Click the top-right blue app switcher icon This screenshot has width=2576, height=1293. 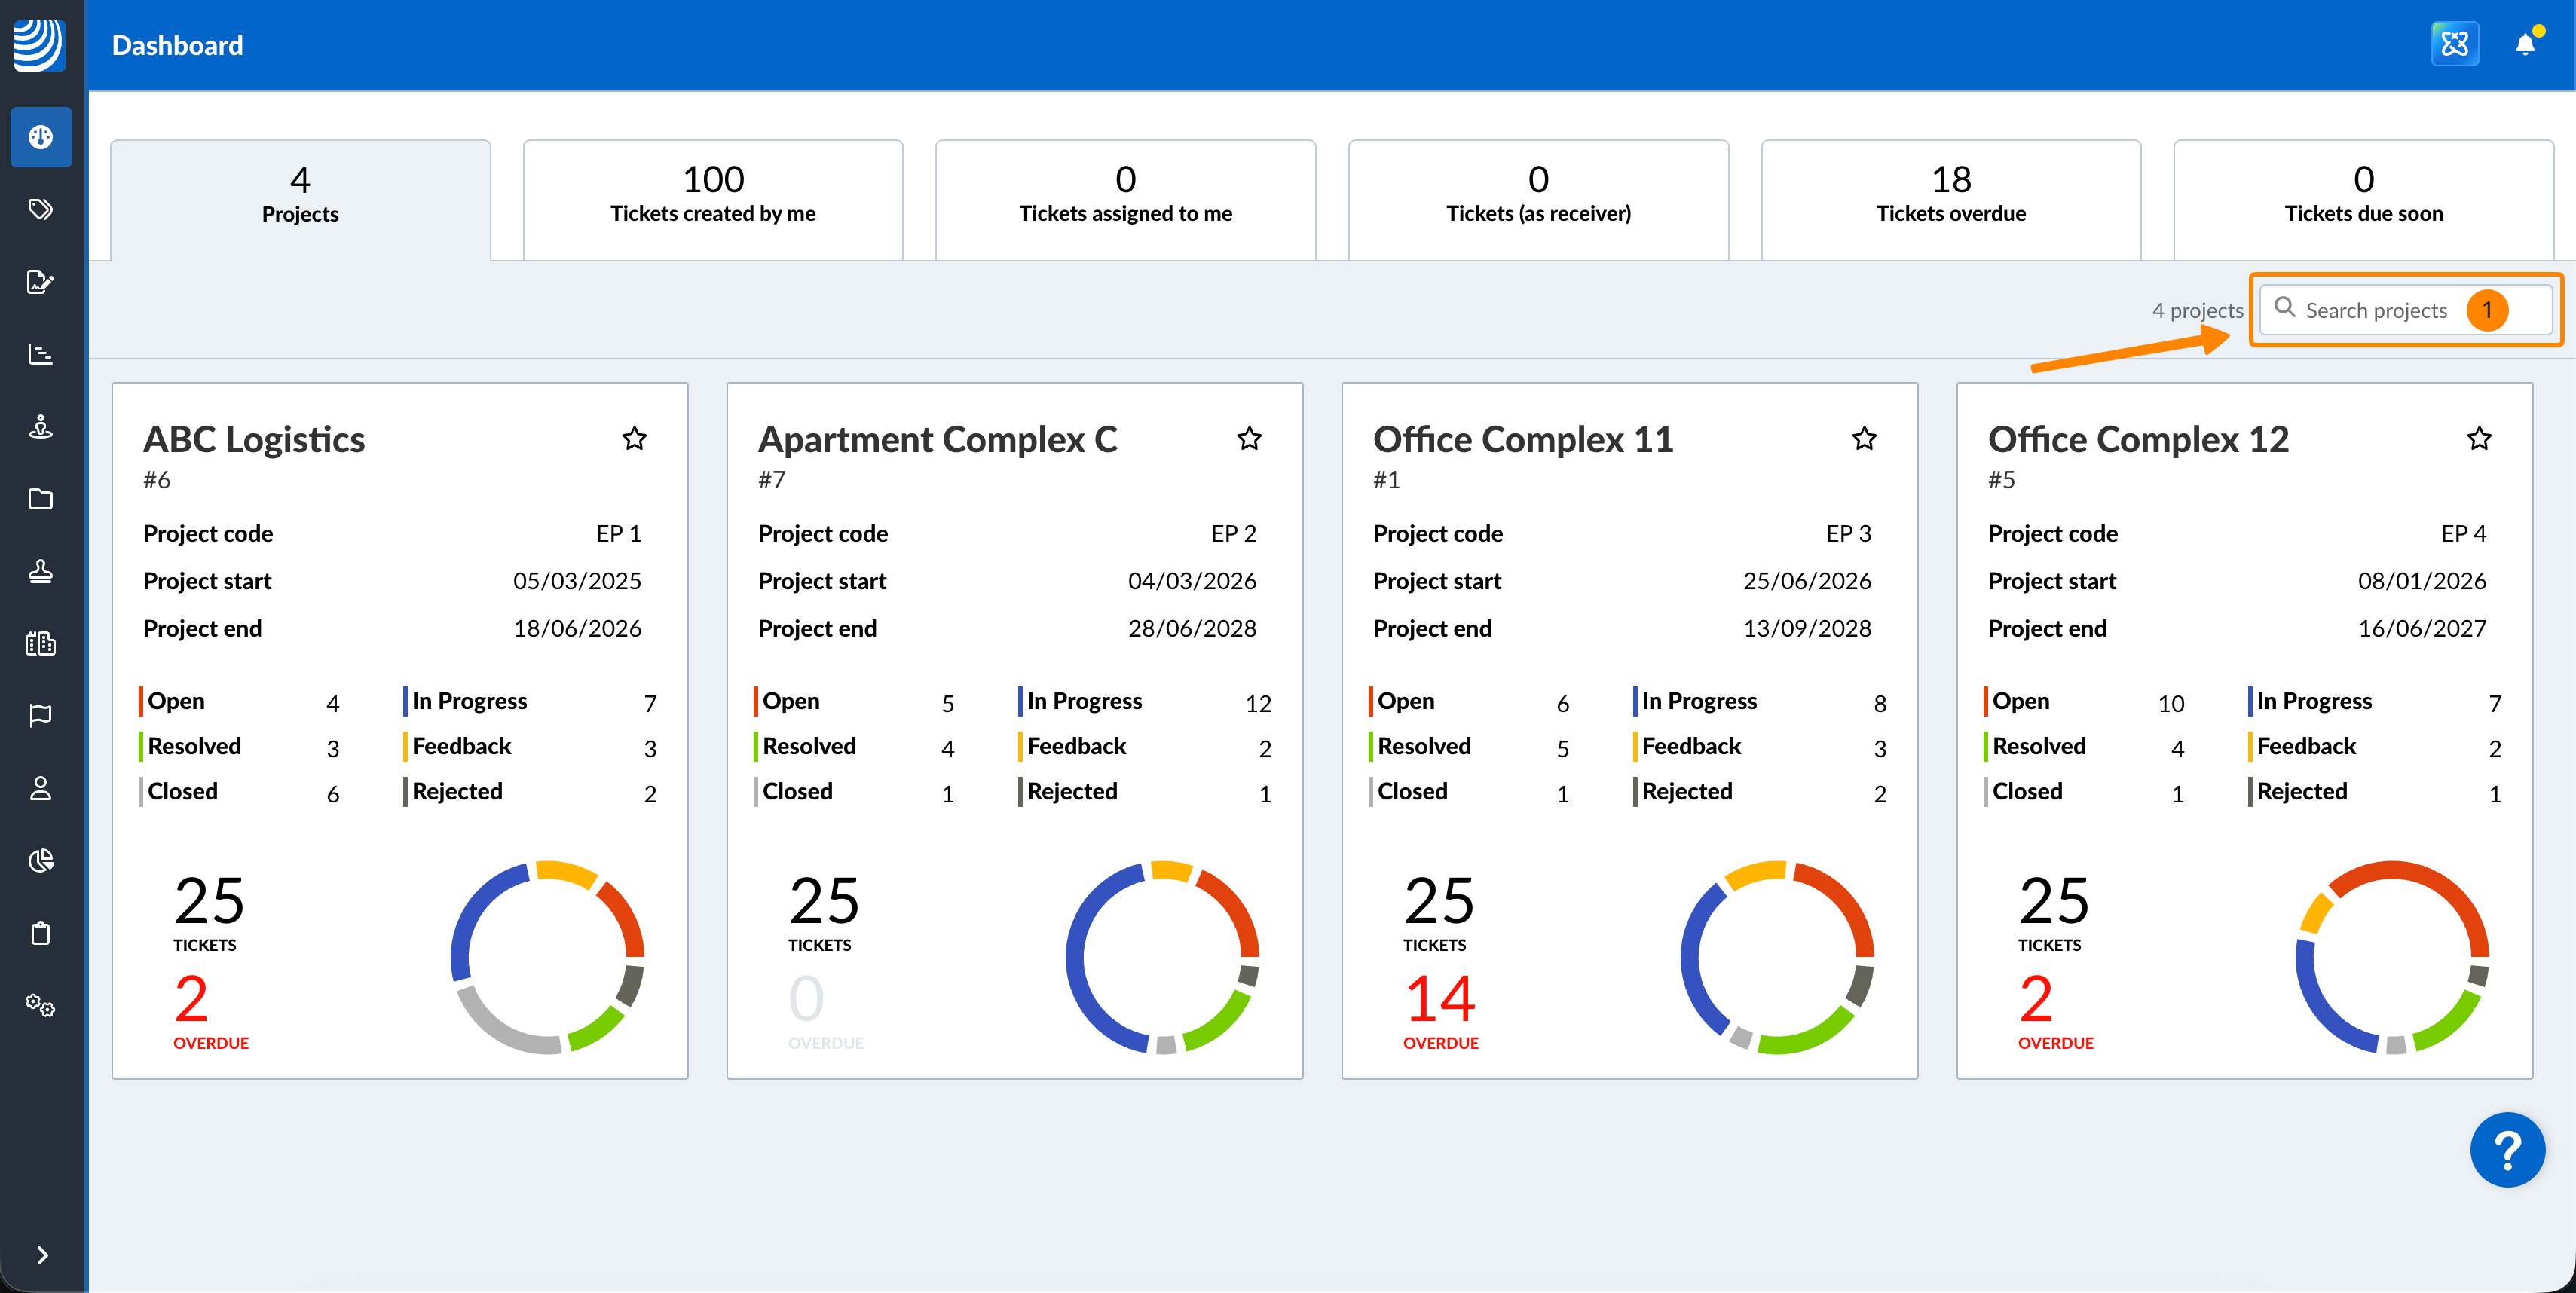(2454, 44)
